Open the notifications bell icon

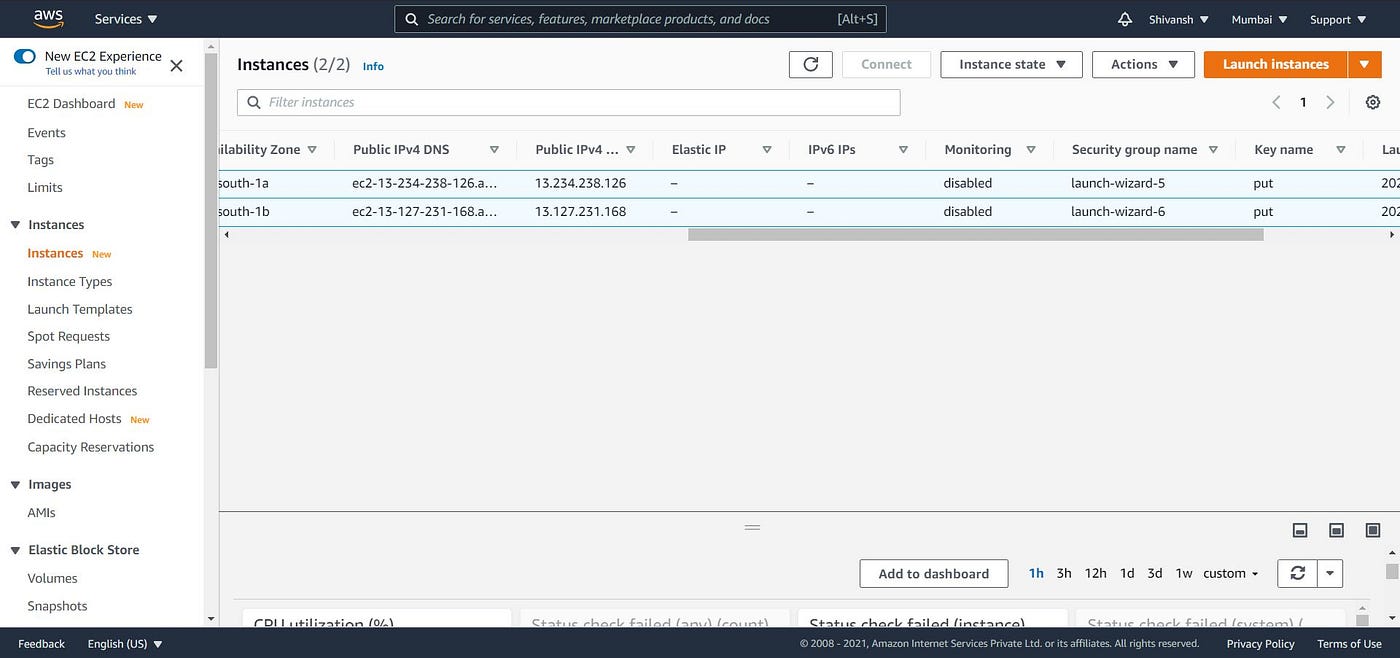pyautogui.click(x=1125, y=19)
